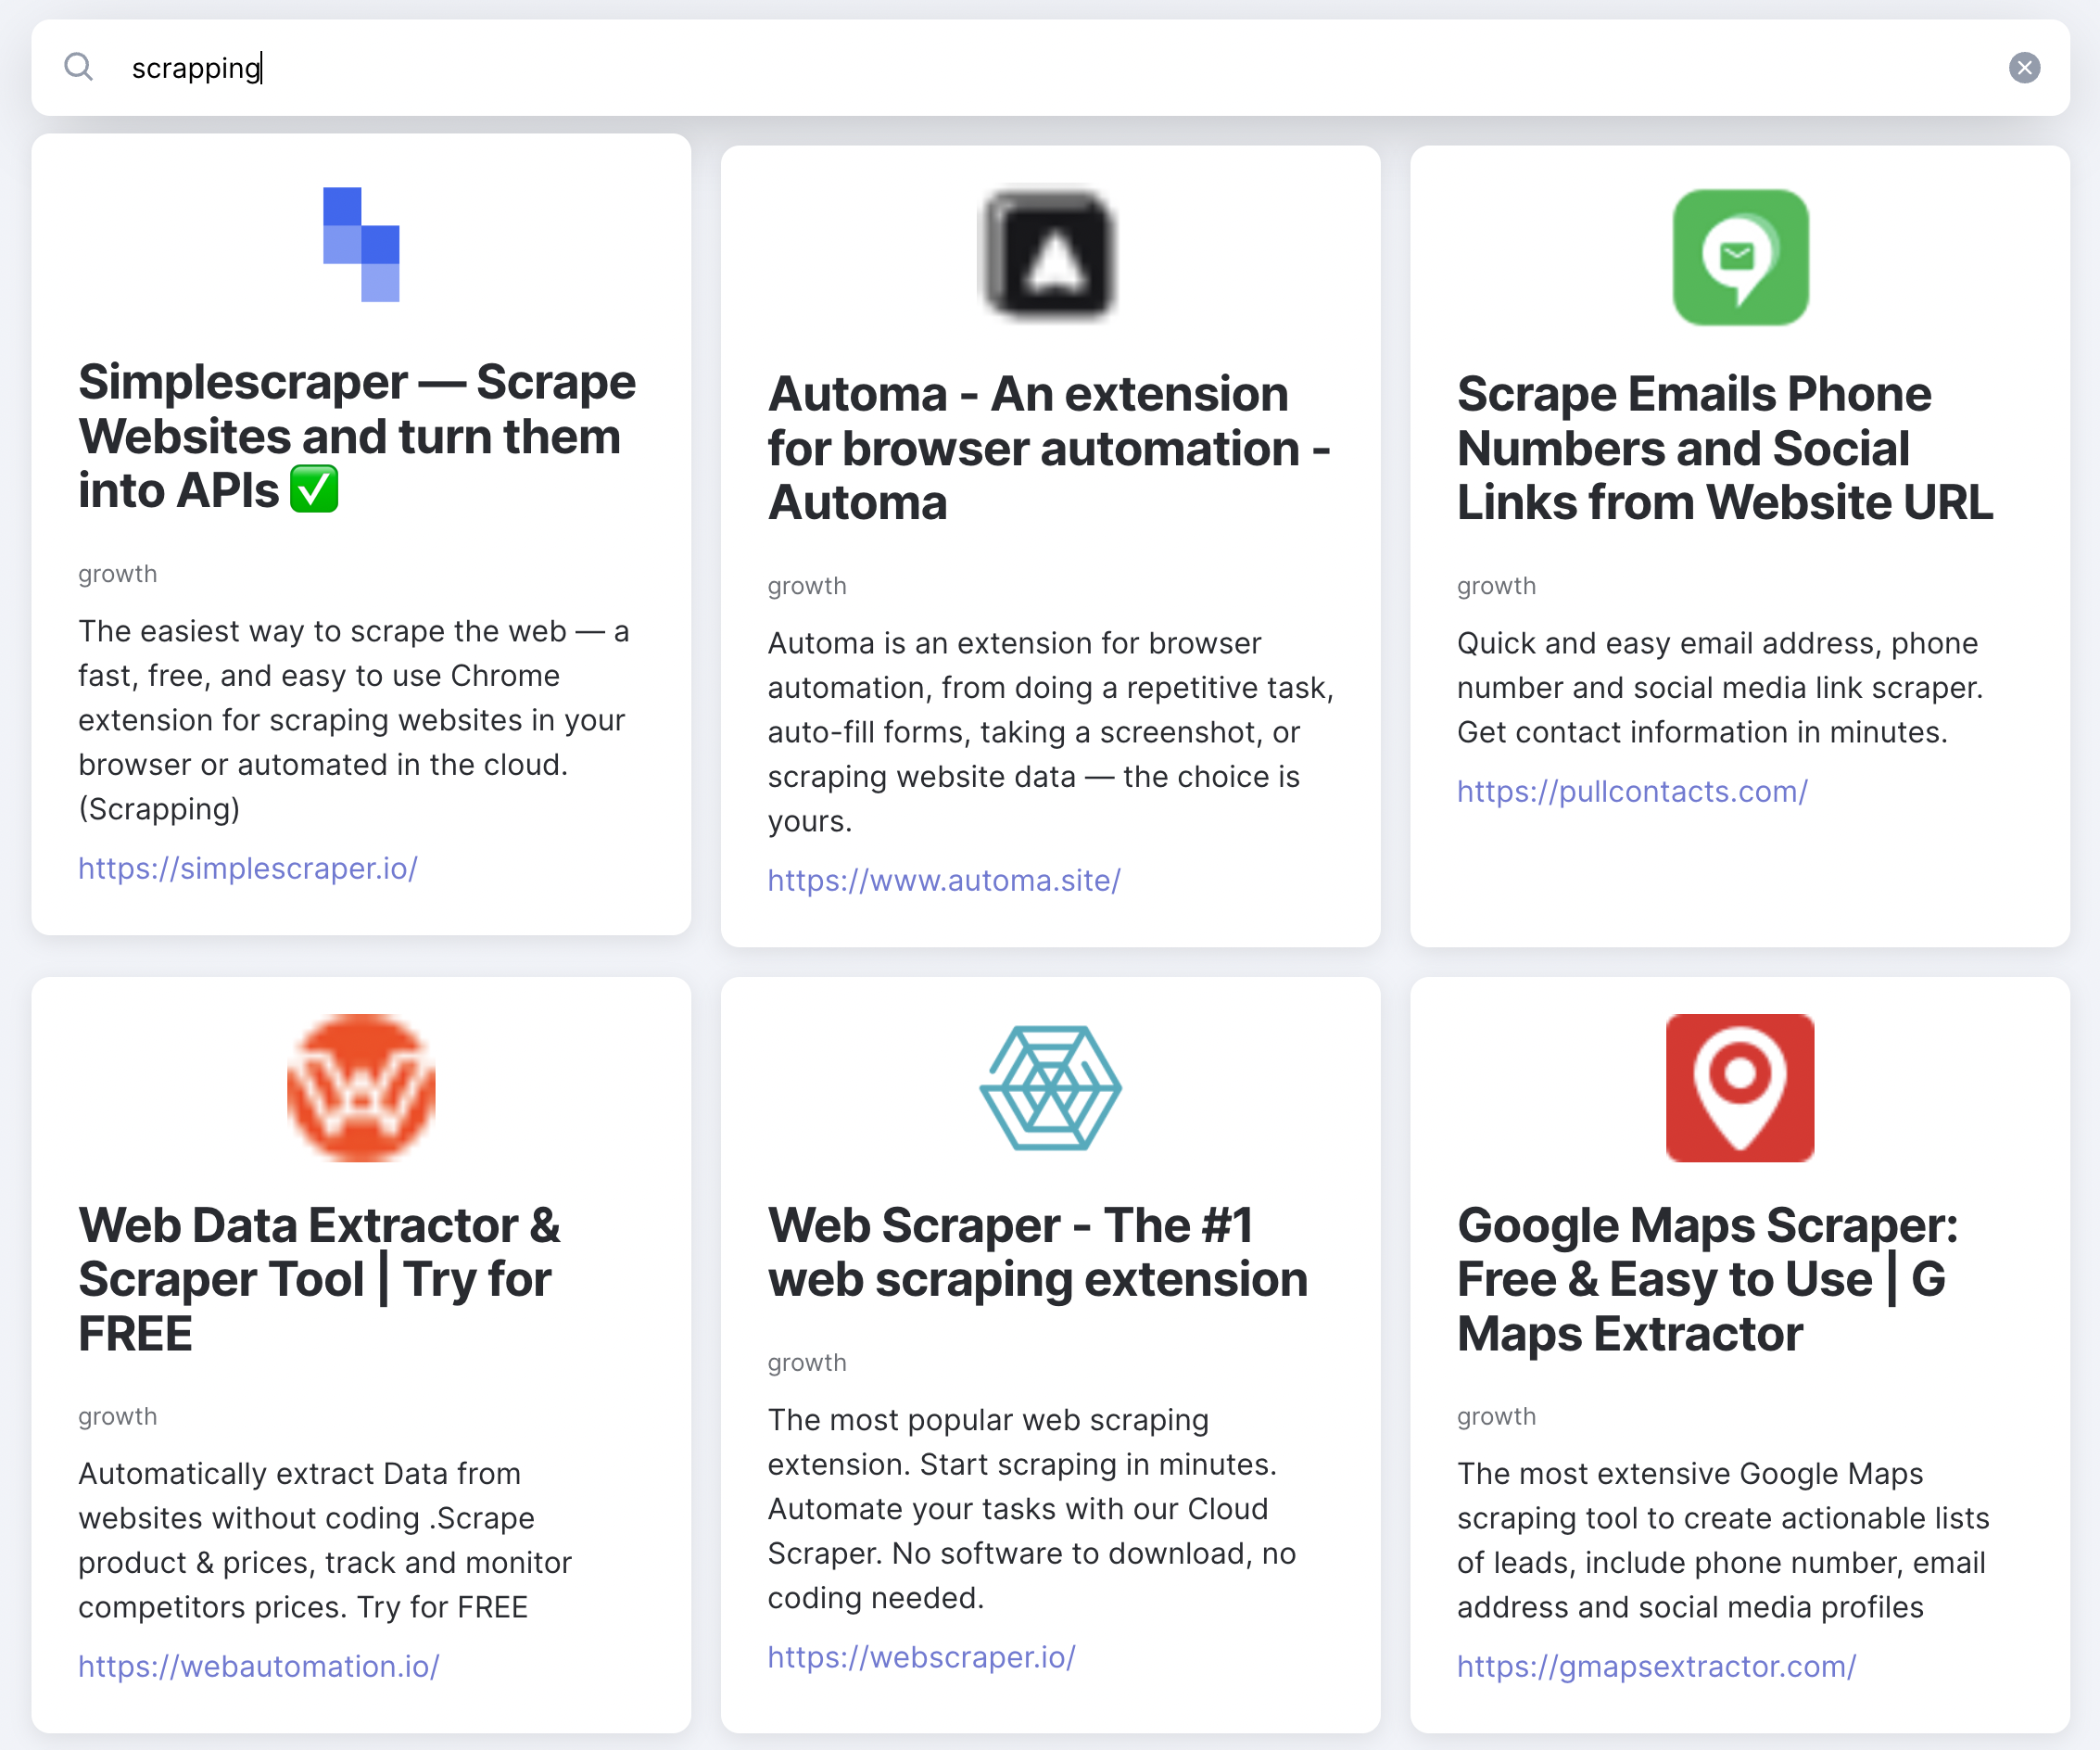The image size is (2100, 1750).
Task: Follow the https://simplescraper.io/ link
Action: pos(248,868)
